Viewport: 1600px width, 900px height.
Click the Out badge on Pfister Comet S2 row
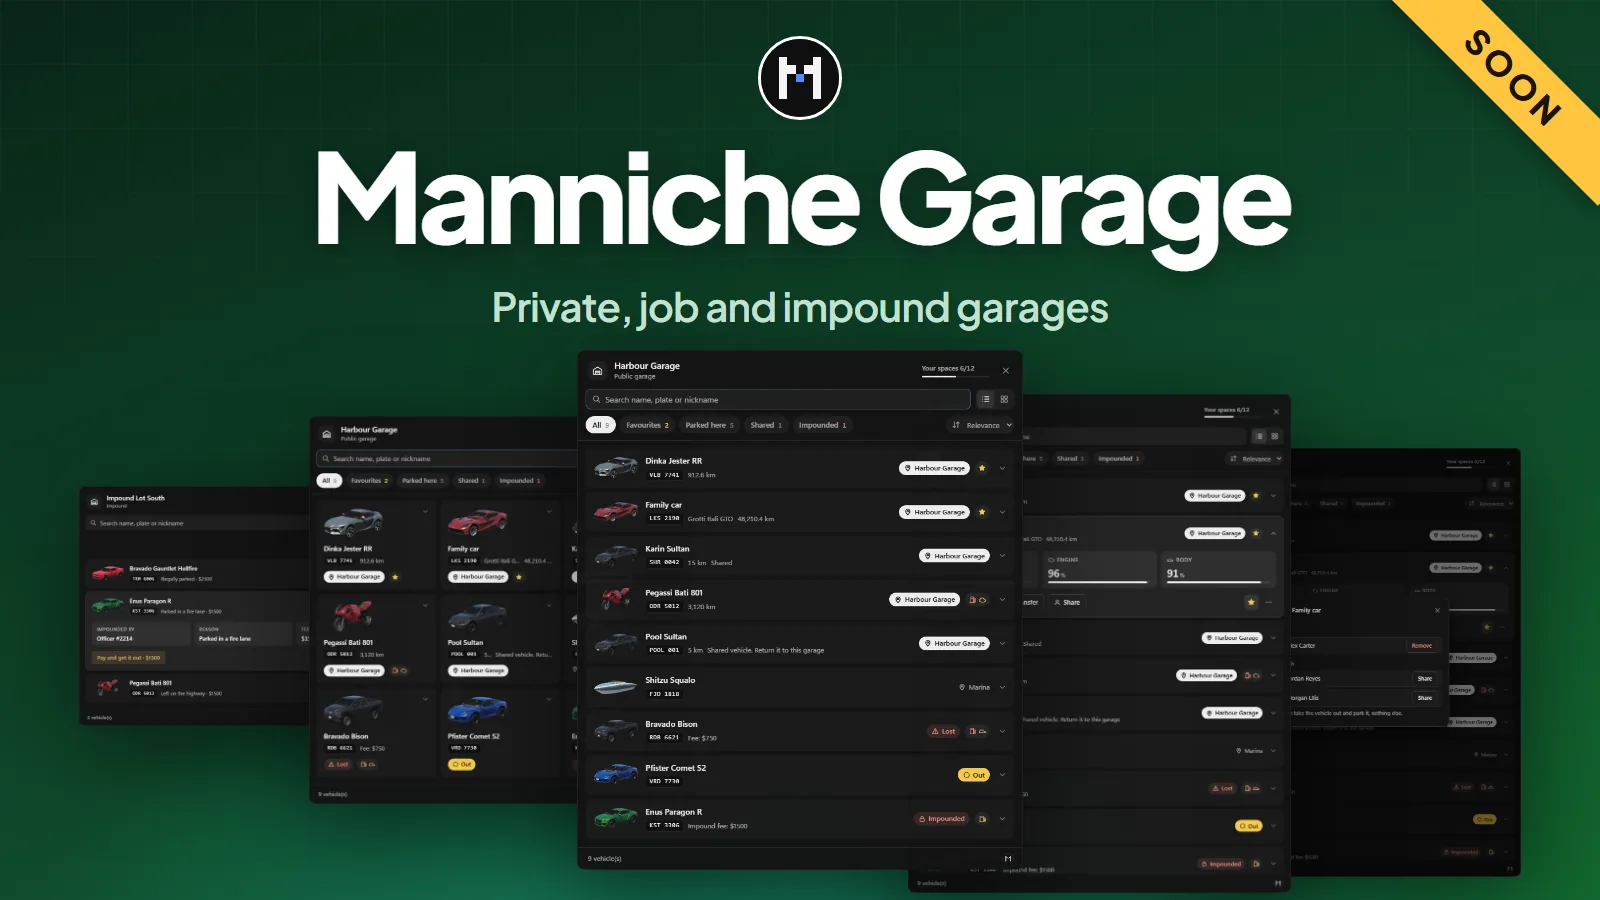[973, 775]
